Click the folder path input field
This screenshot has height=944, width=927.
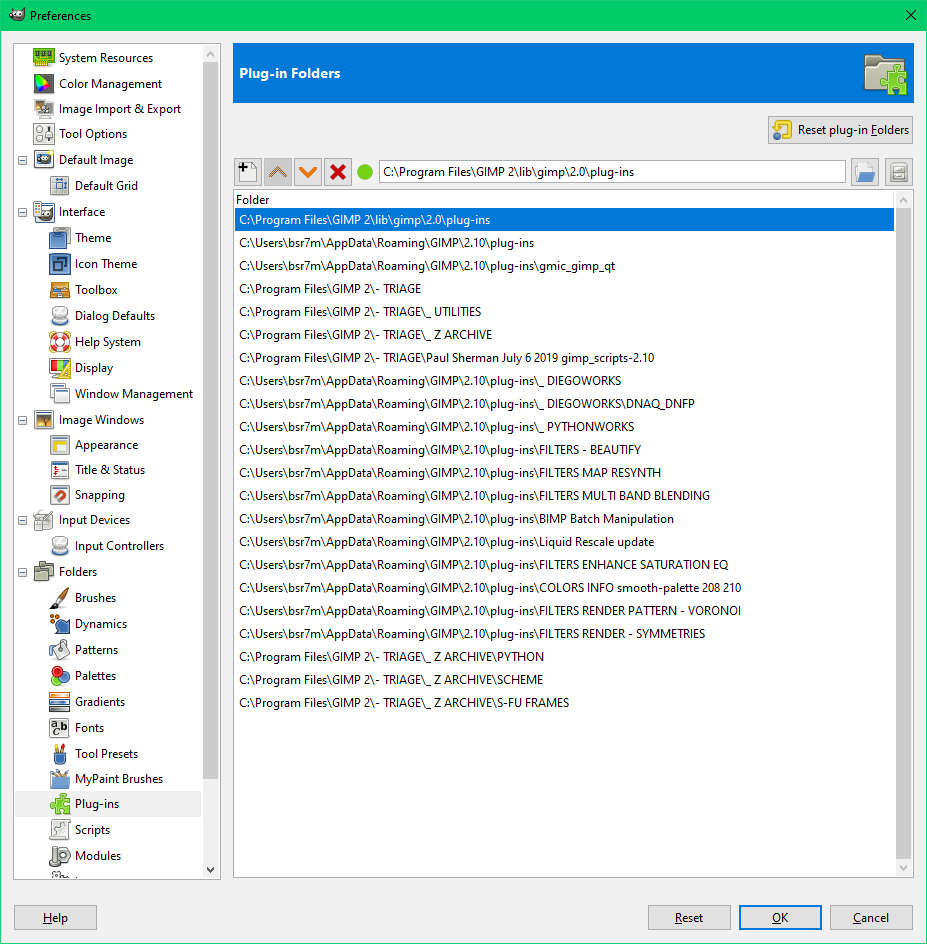pos(612,172)
